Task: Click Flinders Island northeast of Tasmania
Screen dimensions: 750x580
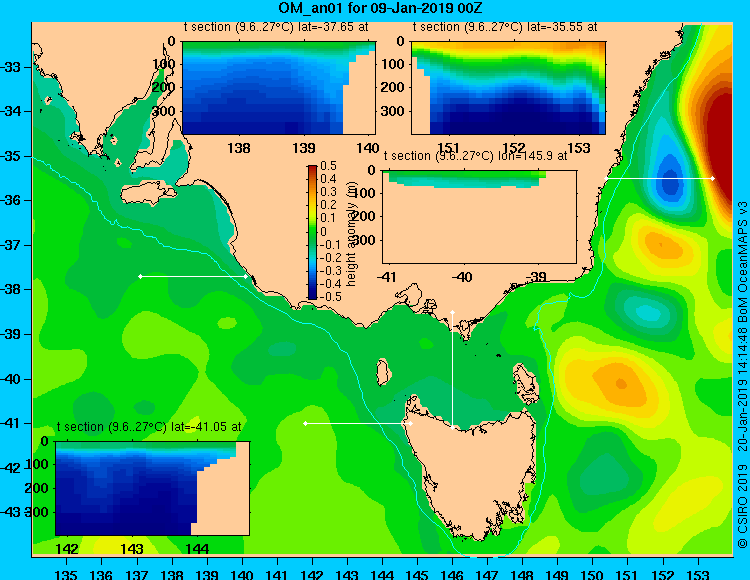Action: coord(526,384)
